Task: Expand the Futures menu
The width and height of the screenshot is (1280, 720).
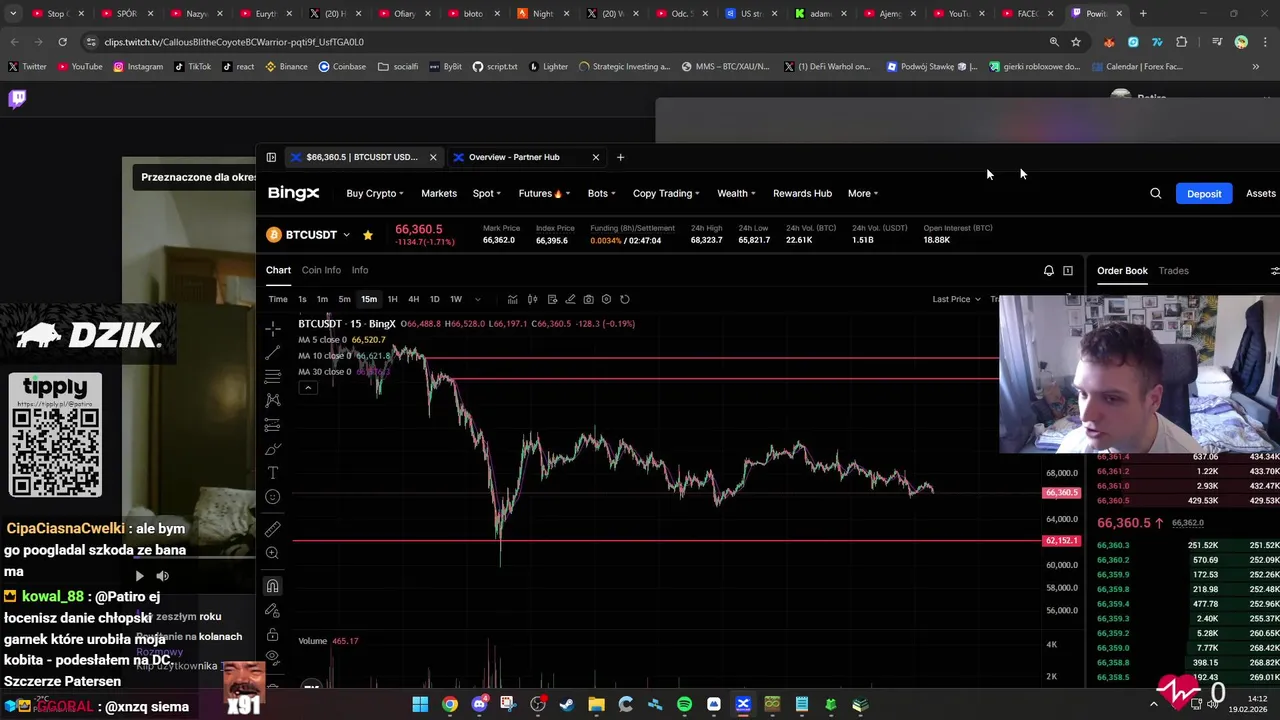Action: tap(544, 193)
